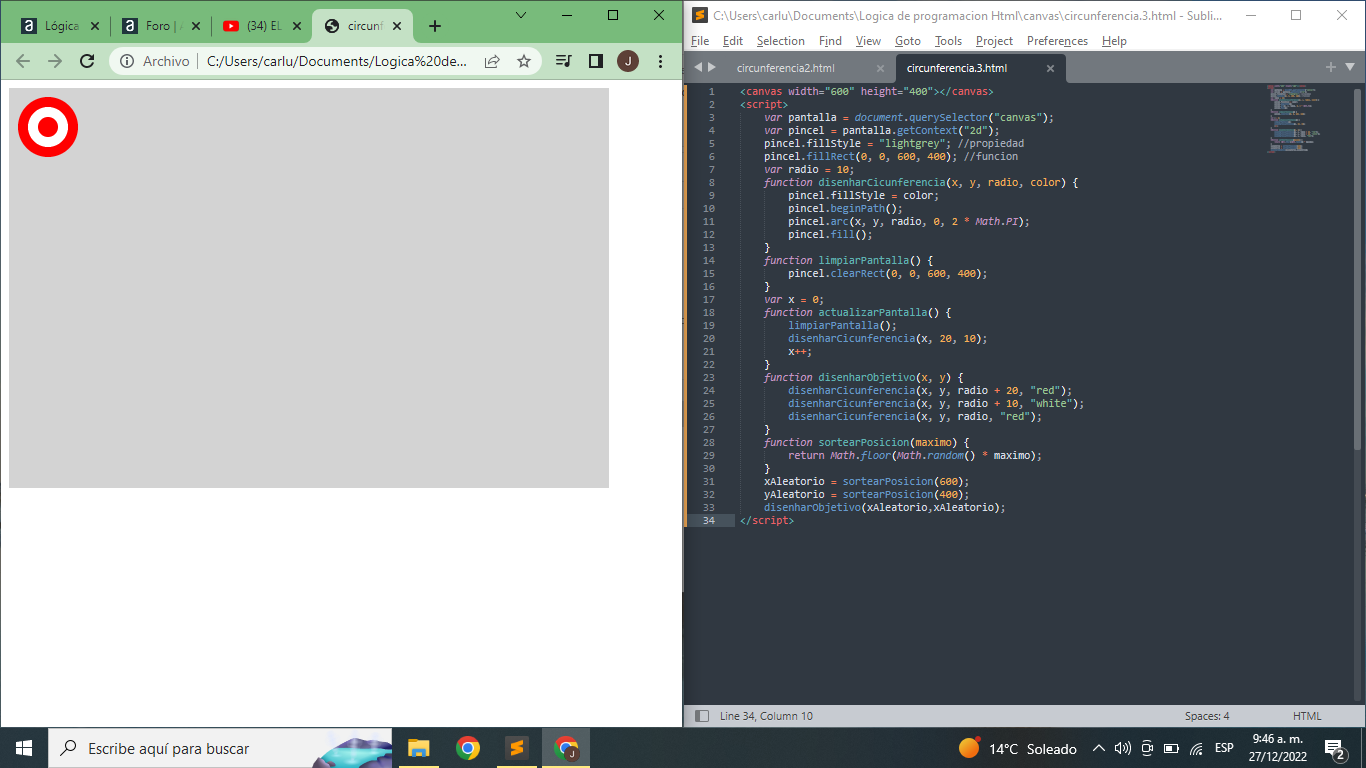Go back in Chrome history
Image resolution: width=1366 pixels, height=768 pixels.
pyautogui.click(x=23, y=61)
